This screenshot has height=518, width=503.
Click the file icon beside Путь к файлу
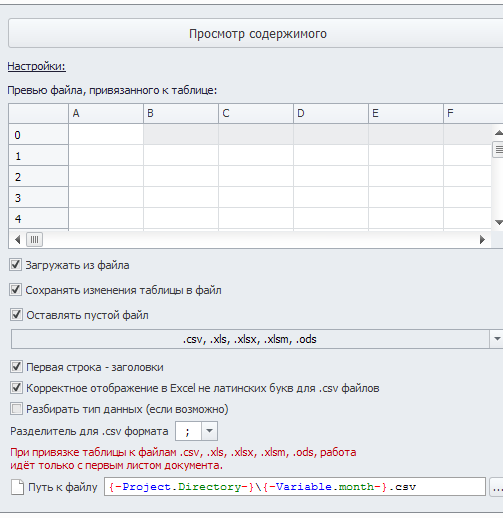click(17, 487)
